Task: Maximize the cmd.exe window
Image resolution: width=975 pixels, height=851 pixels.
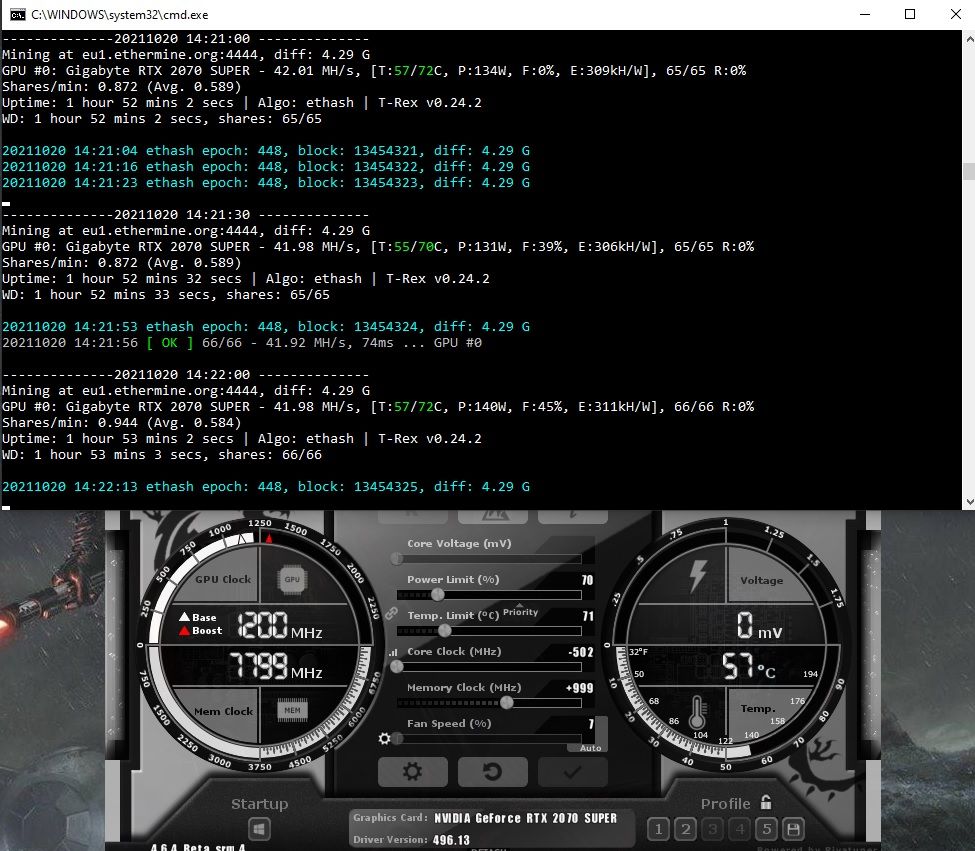Action: pos(910,14)
